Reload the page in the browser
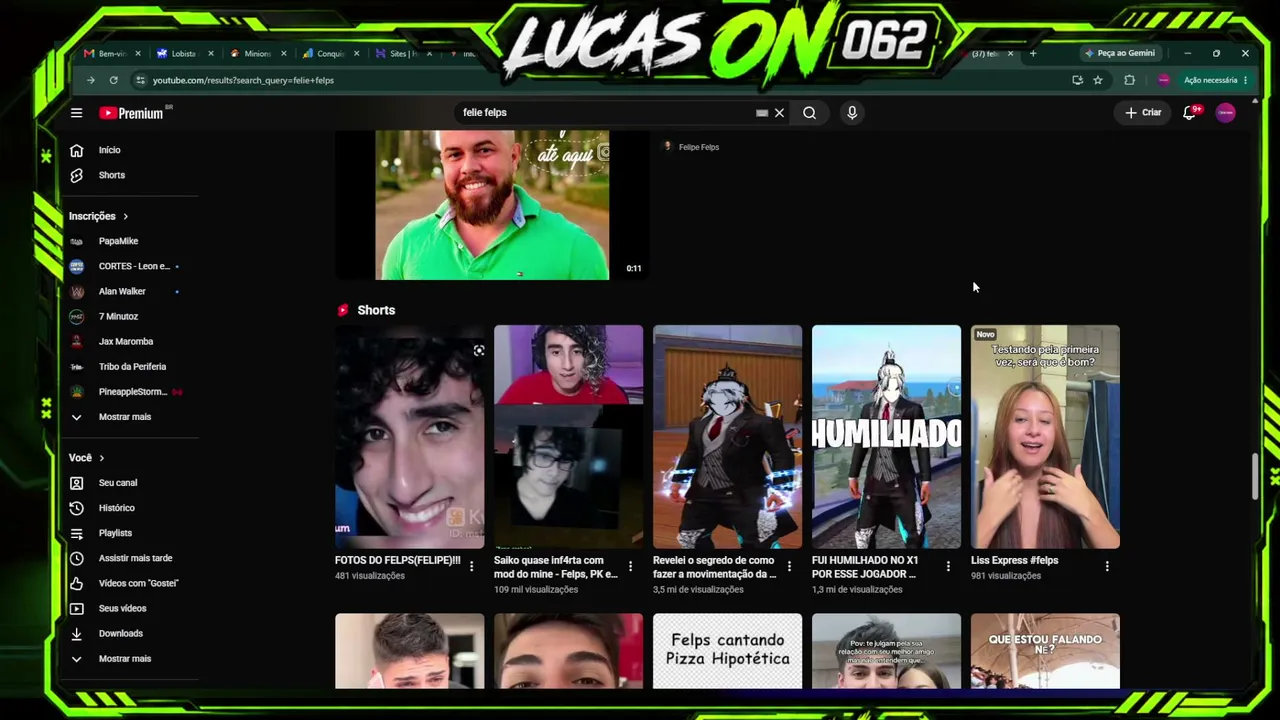1280x720 pixels. click(114, 80)
